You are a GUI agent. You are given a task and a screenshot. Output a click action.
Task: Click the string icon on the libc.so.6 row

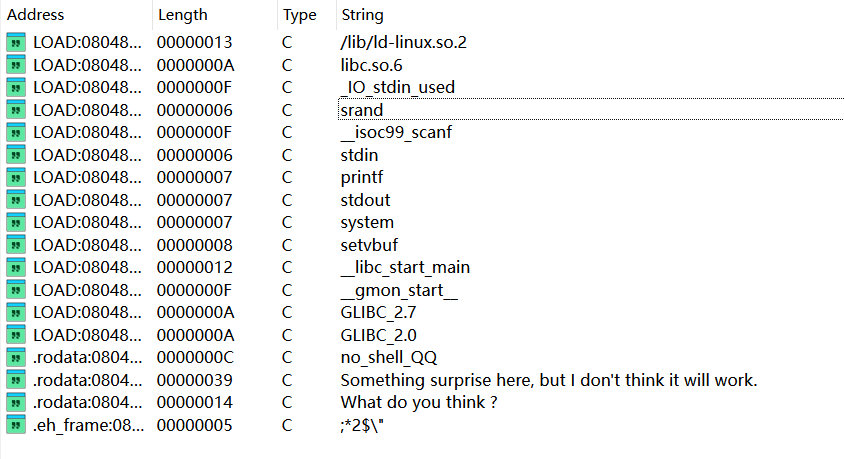click(x=16, y=65)
